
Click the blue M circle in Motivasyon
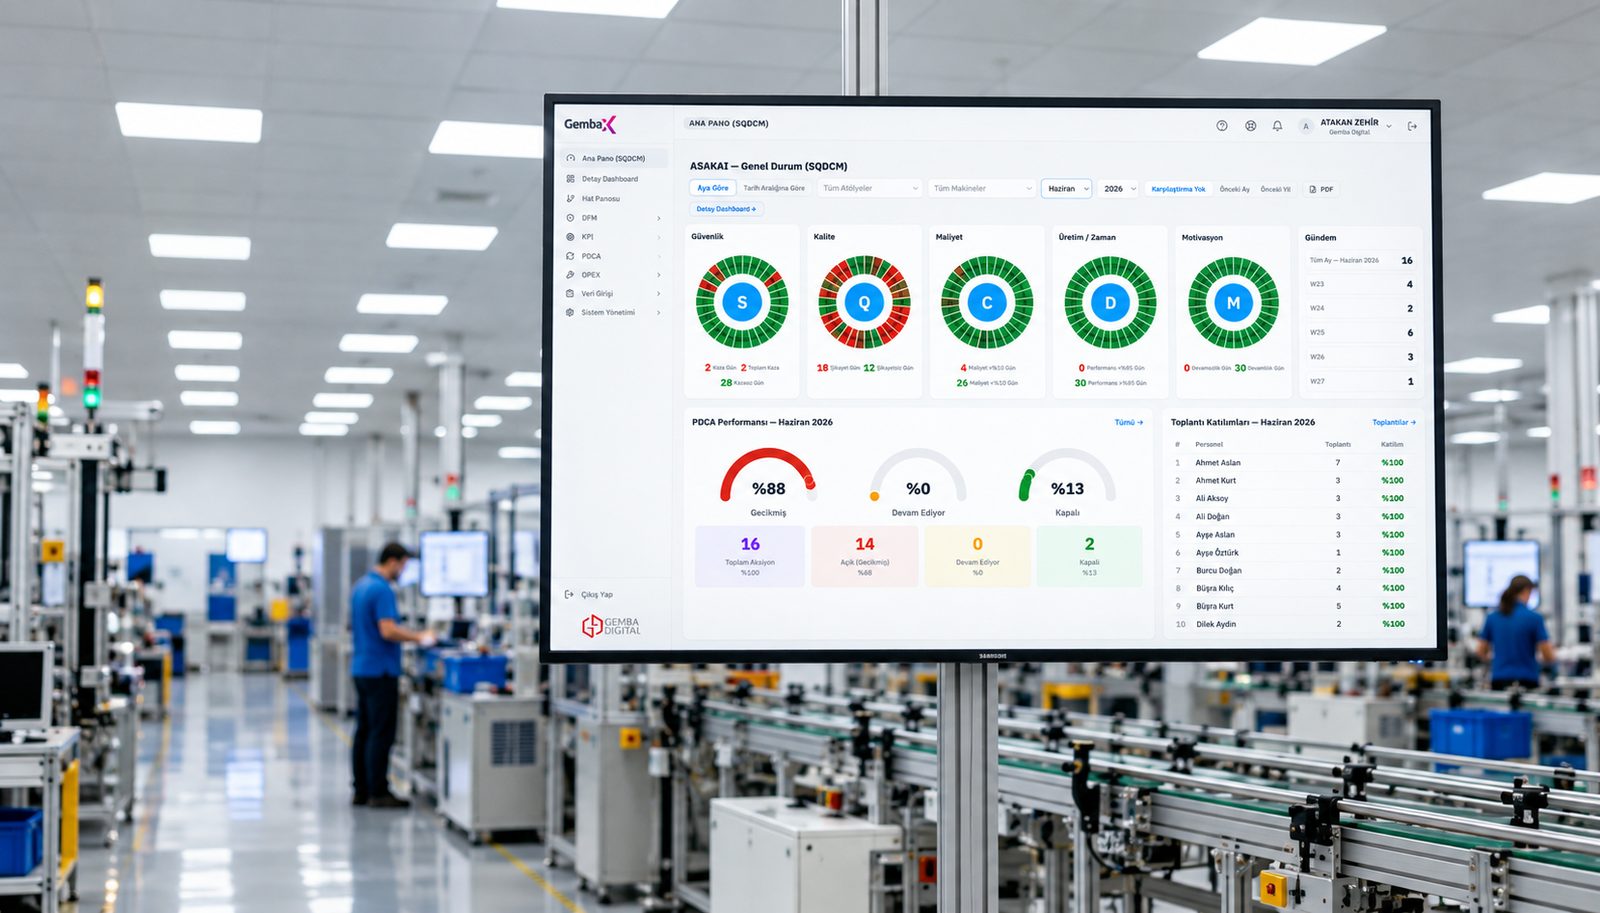(1233, 302)
